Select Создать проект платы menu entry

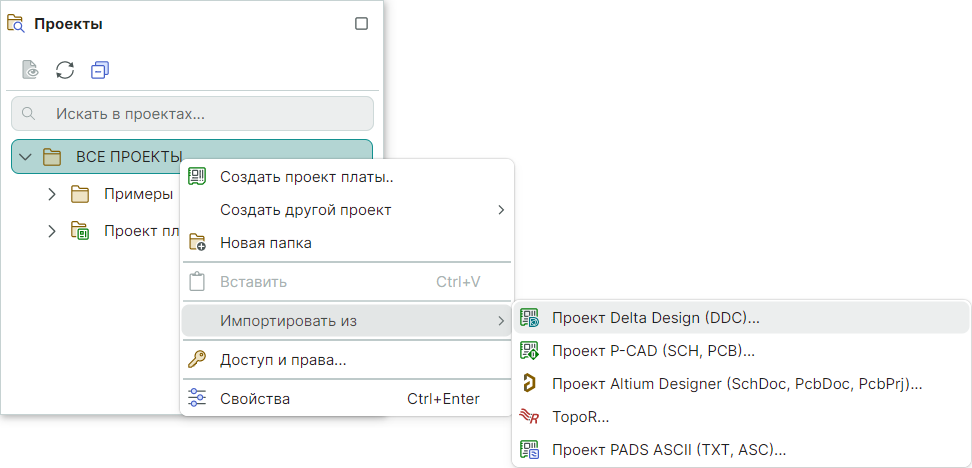pos(306,178)
